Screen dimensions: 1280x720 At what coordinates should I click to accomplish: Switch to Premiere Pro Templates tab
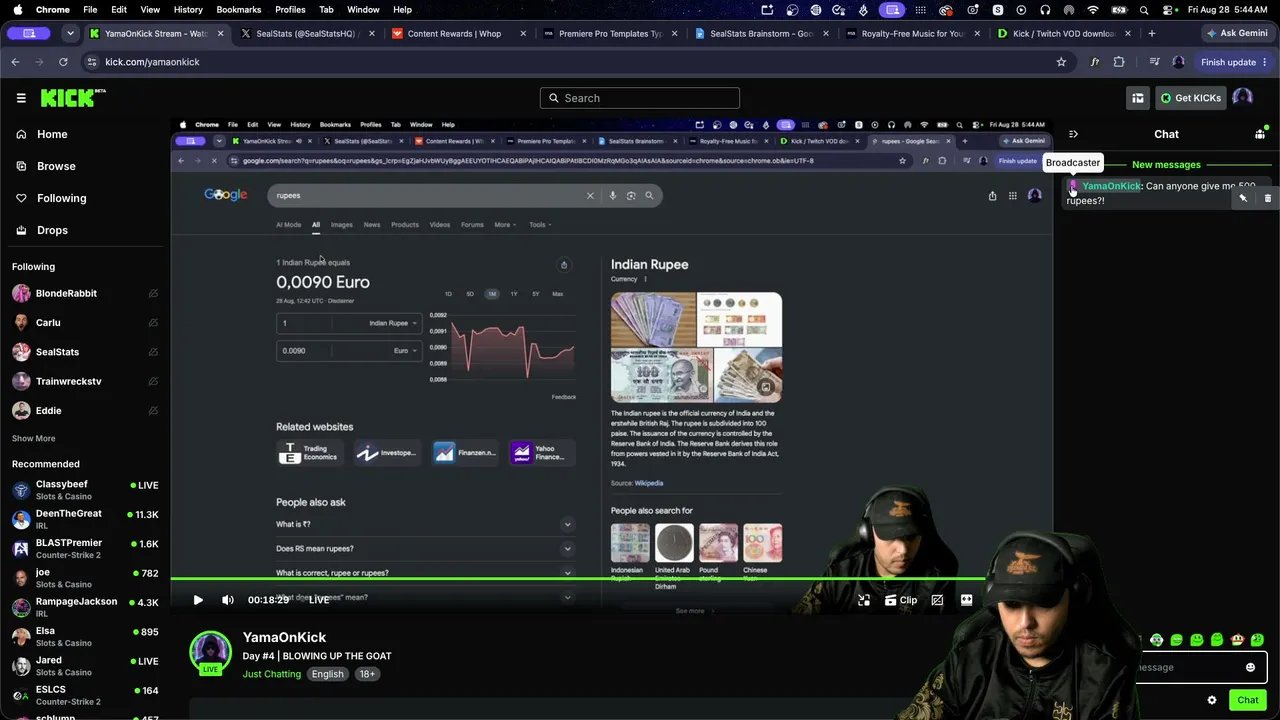[608, 33]
